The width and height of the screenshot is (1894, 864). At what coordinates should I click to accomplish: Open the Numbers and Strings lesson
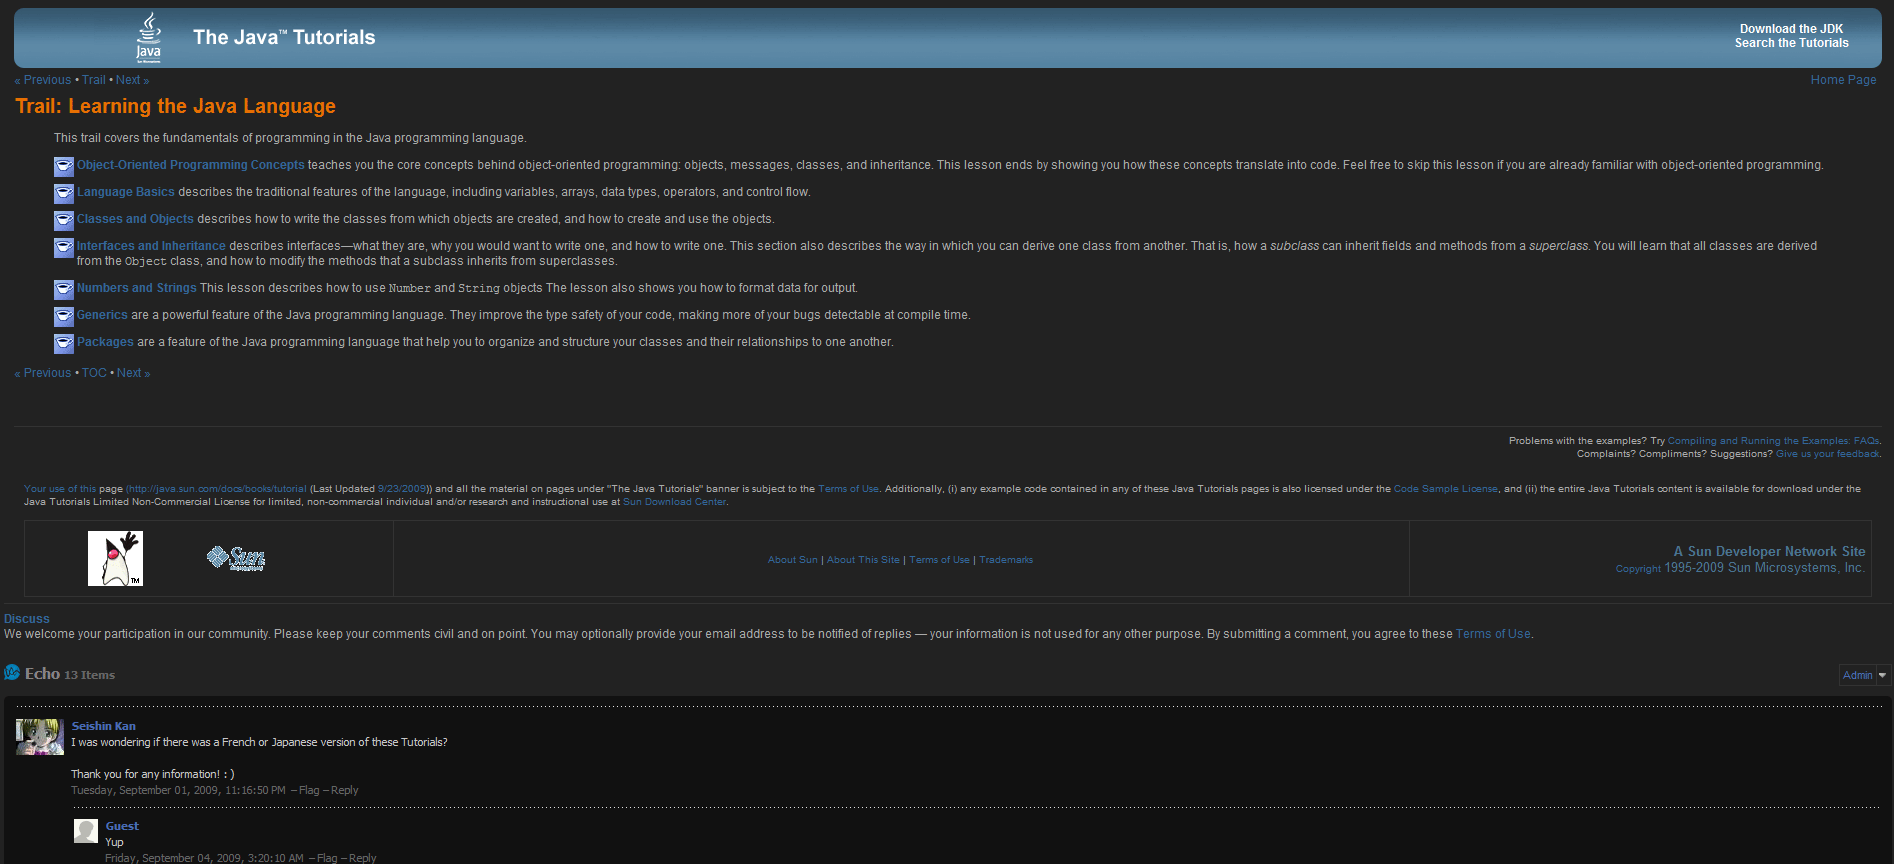(137, 288)
